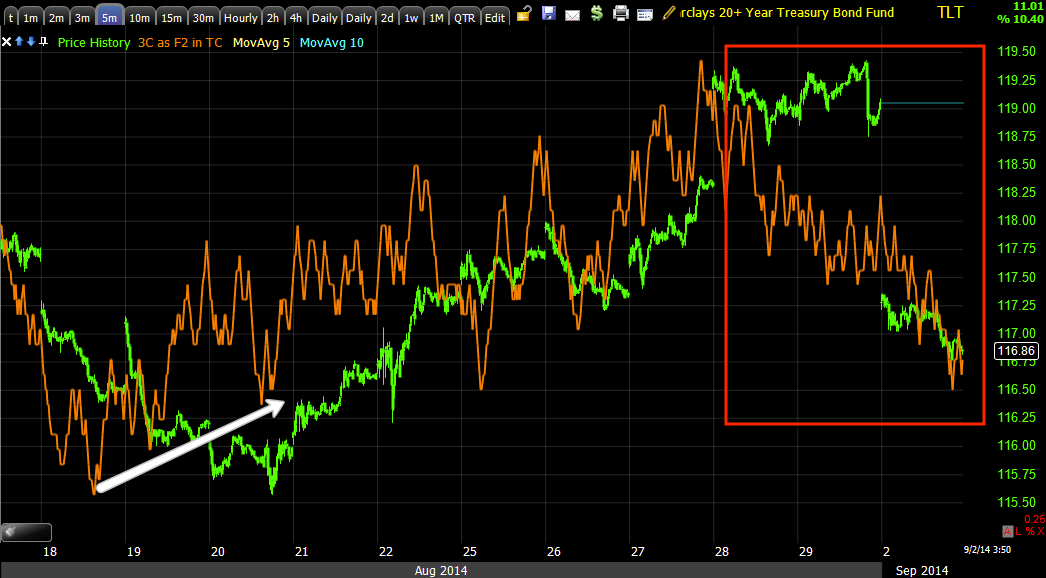This screenshot has width=1046, height=578.
Task: Switch to the tick 't' timeframe tab
Action: (11, 17)
